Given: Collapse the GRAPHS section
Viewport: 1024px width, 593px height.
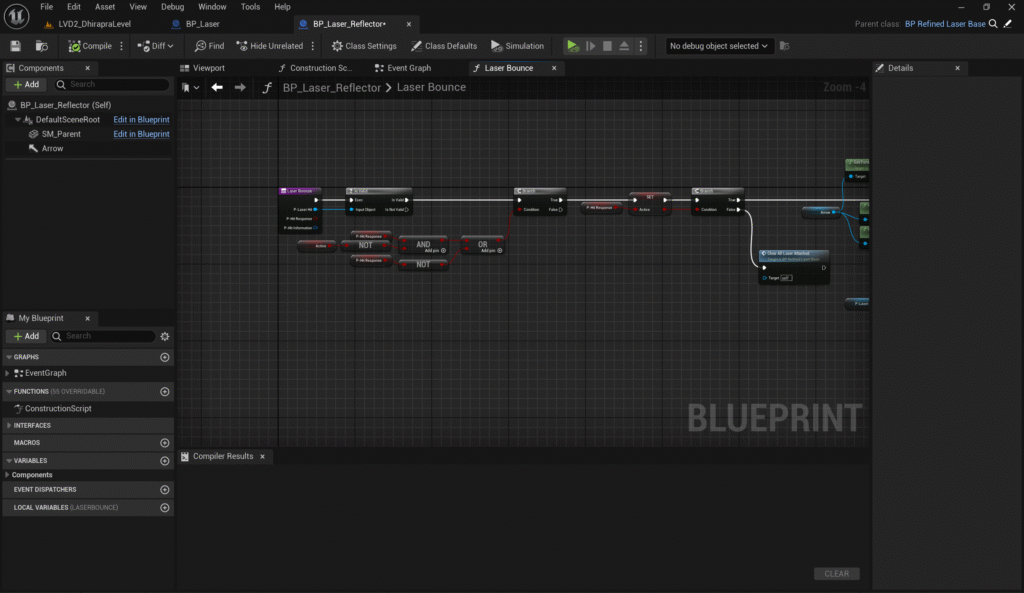Looking at the screenshot, I should point(9,357).
